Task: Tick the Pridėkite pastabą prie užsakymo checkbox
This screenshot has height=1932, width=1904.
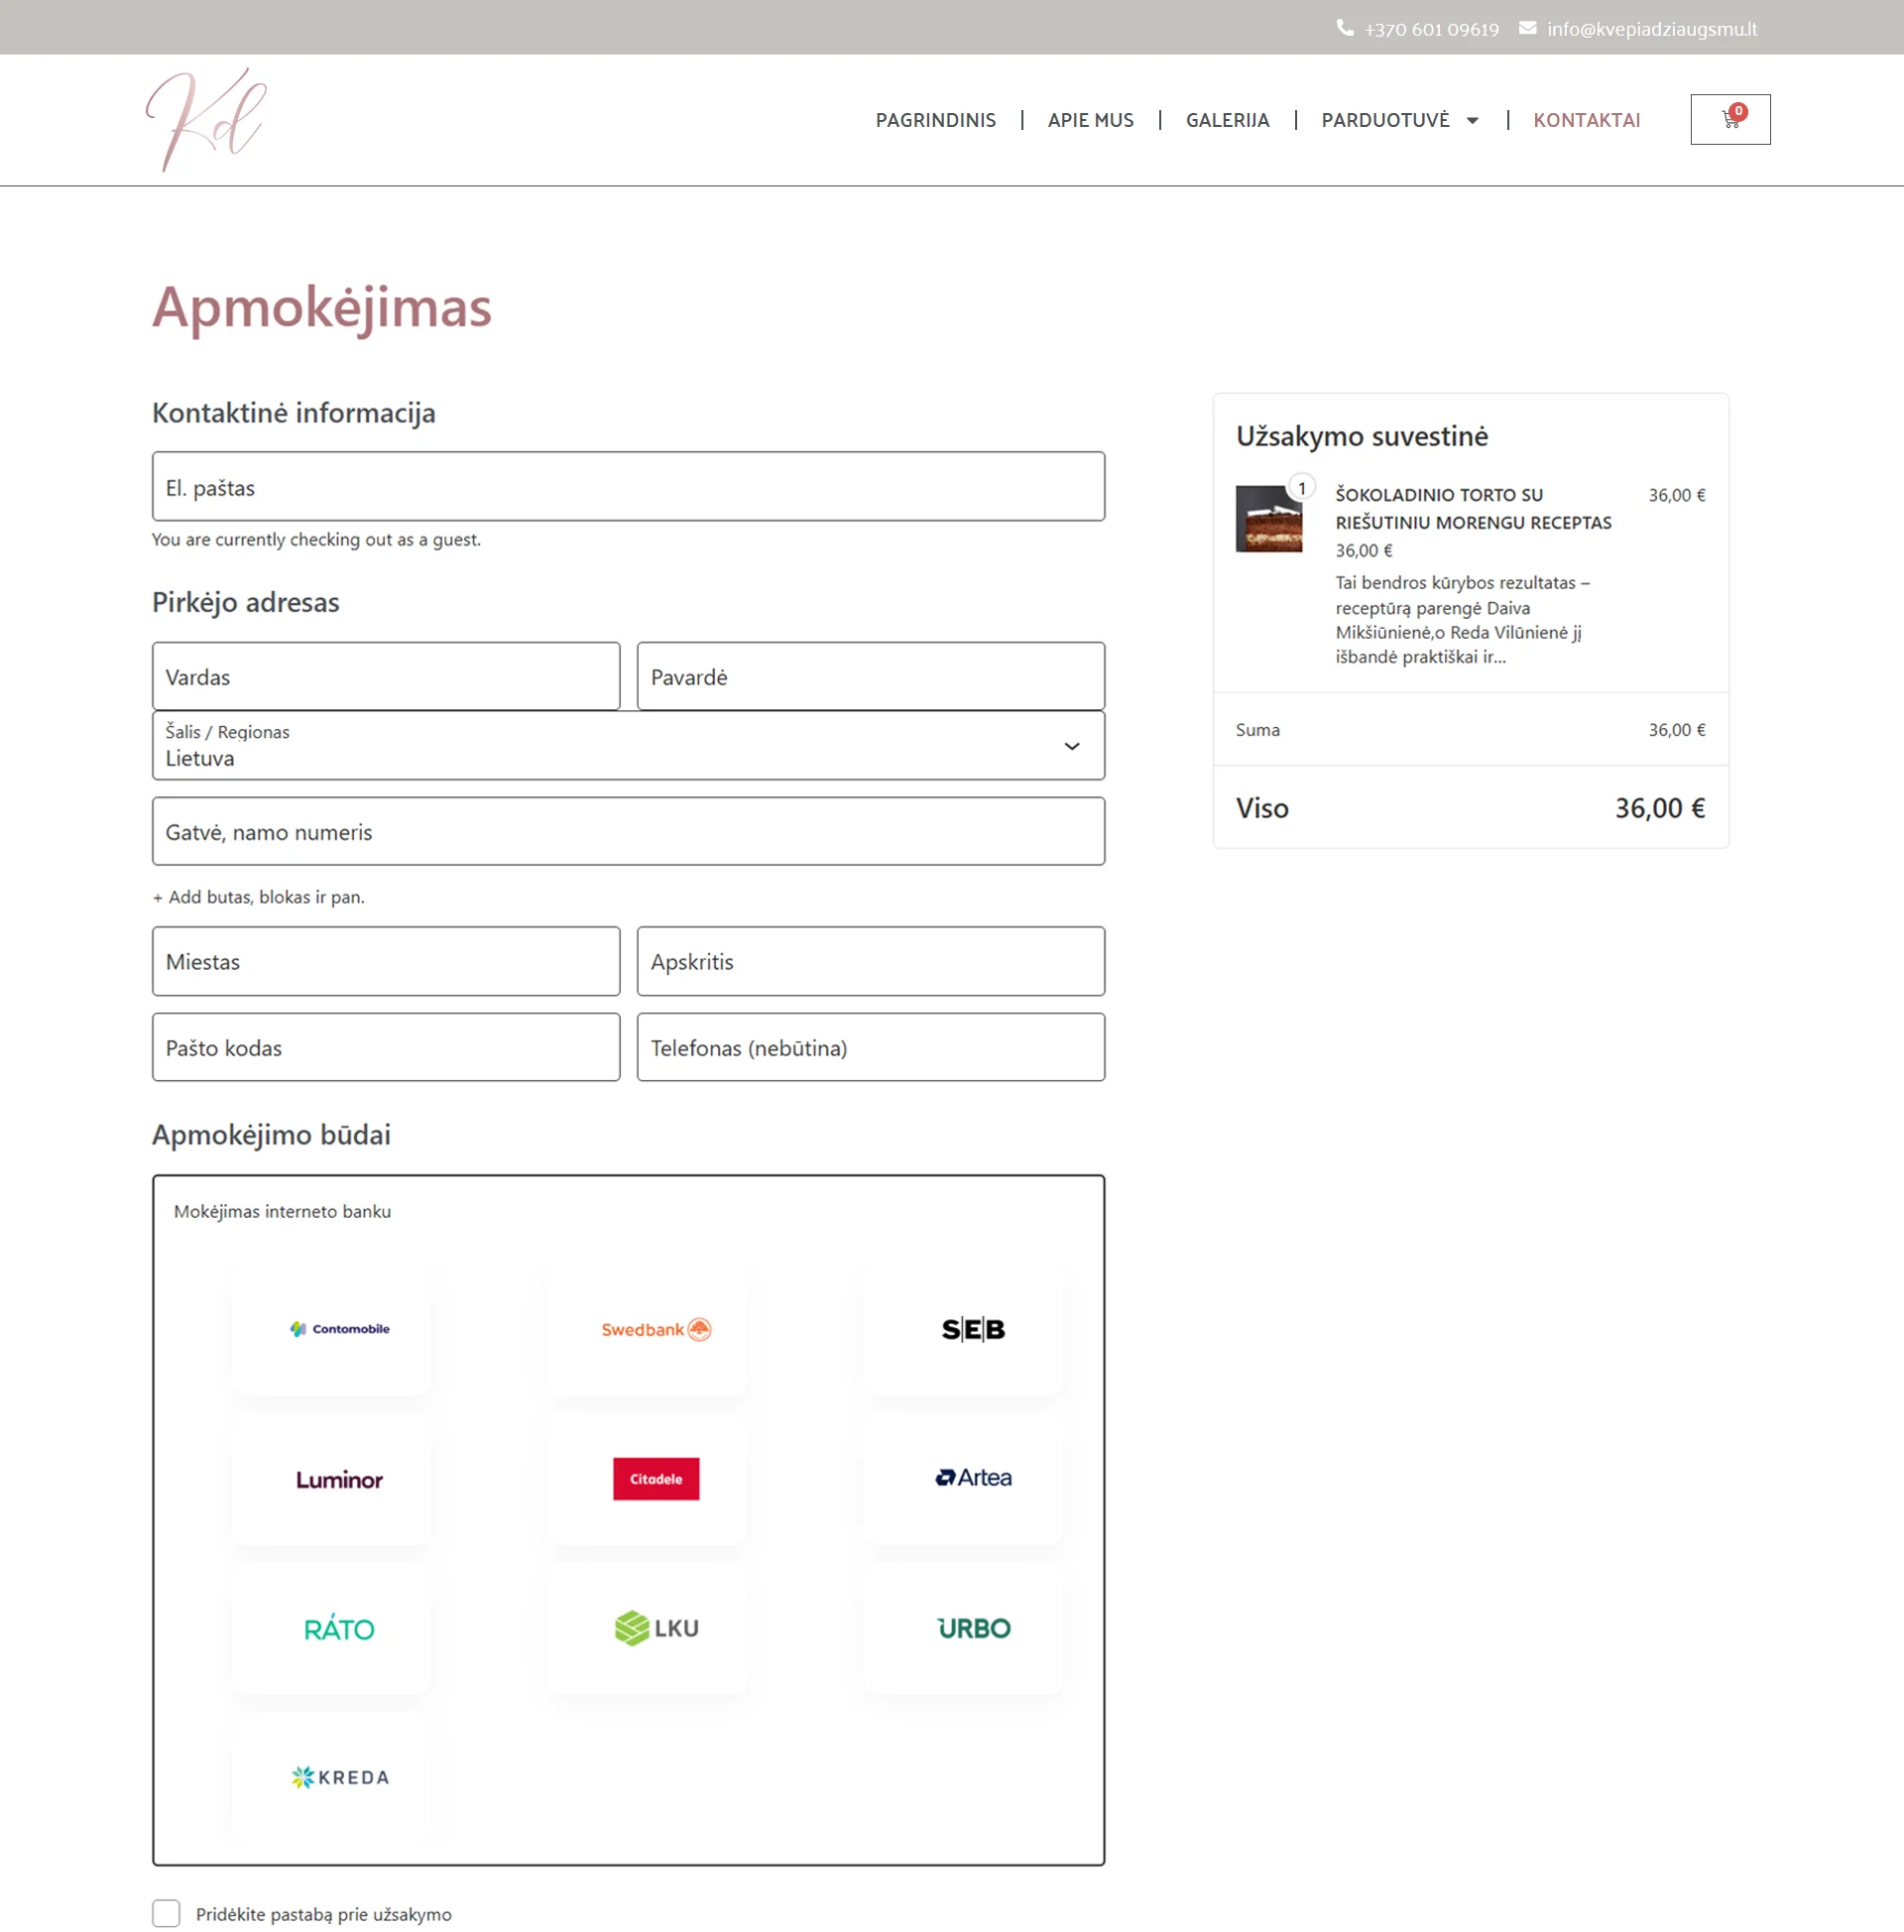Action: pyautogui.click(x=166, y=1913)
